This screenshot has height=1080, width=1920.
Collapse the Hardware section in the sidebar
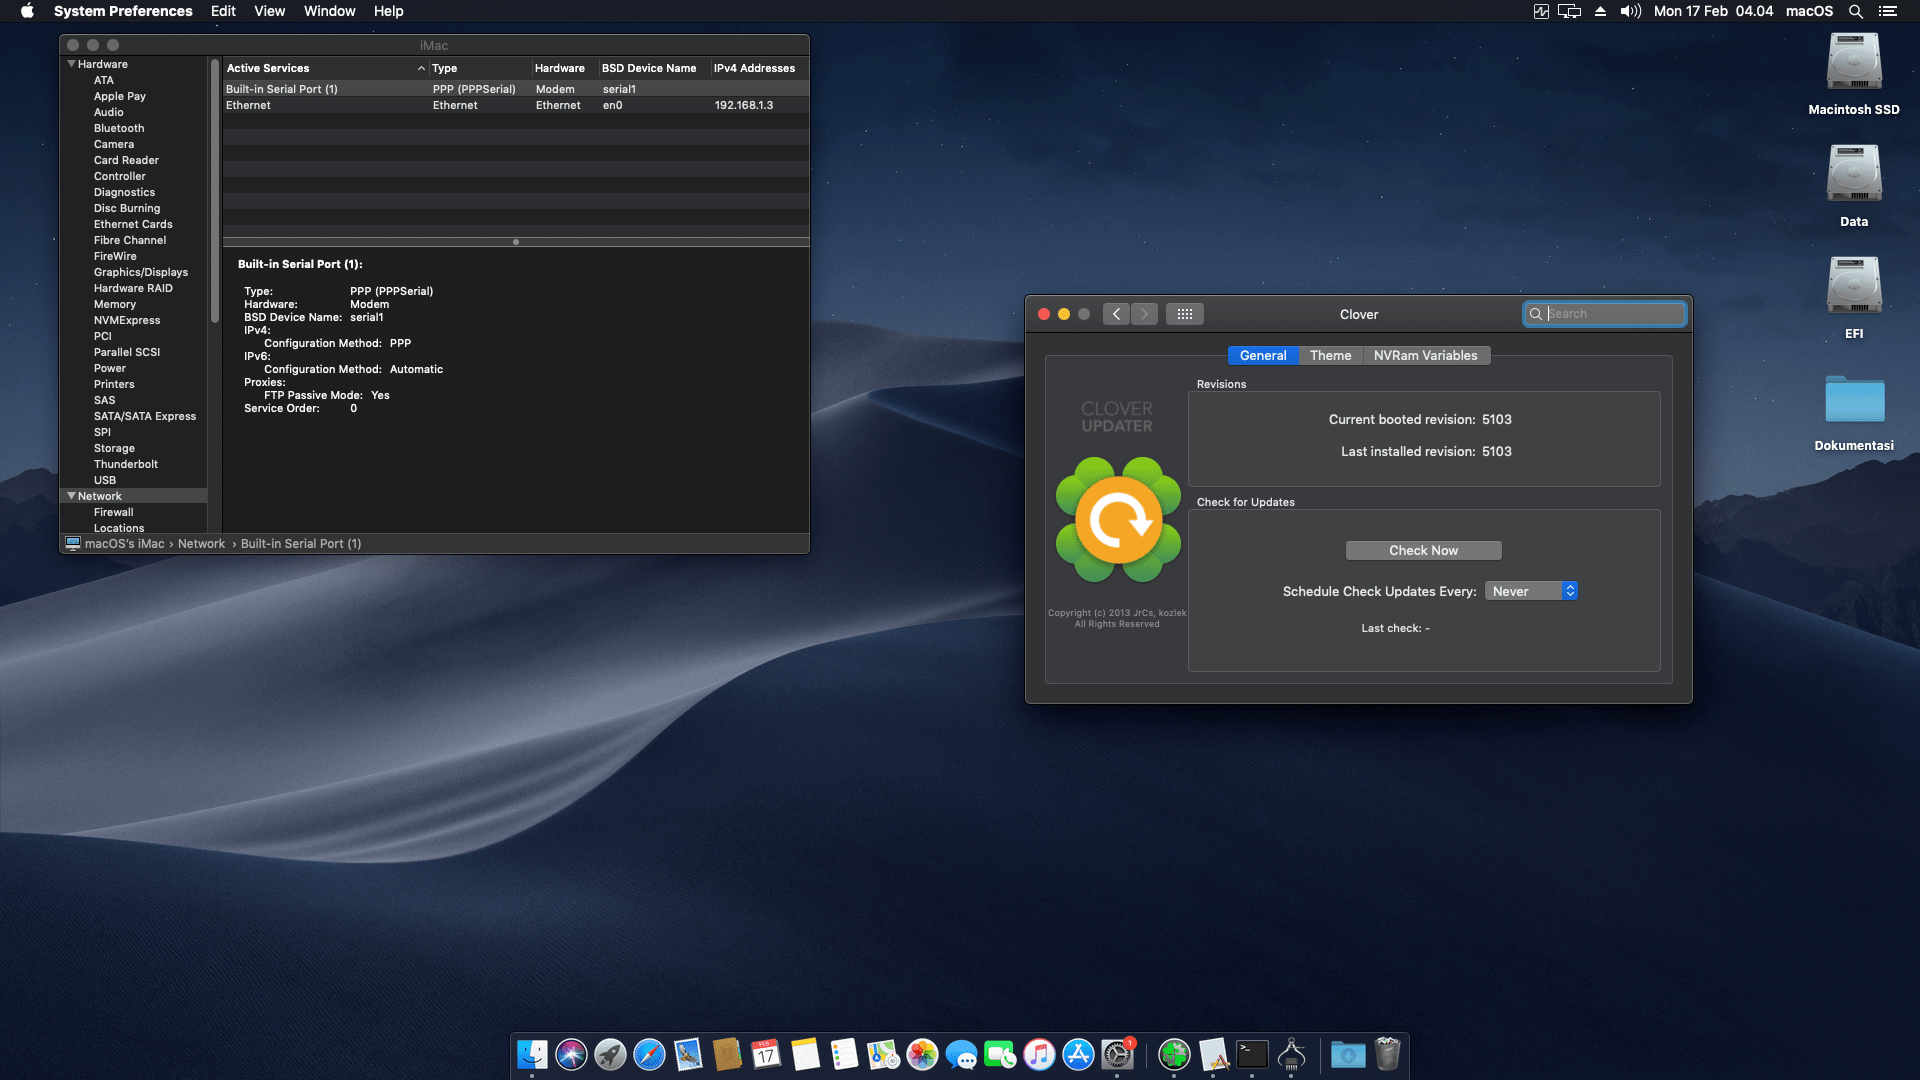(x=71, y=64)
